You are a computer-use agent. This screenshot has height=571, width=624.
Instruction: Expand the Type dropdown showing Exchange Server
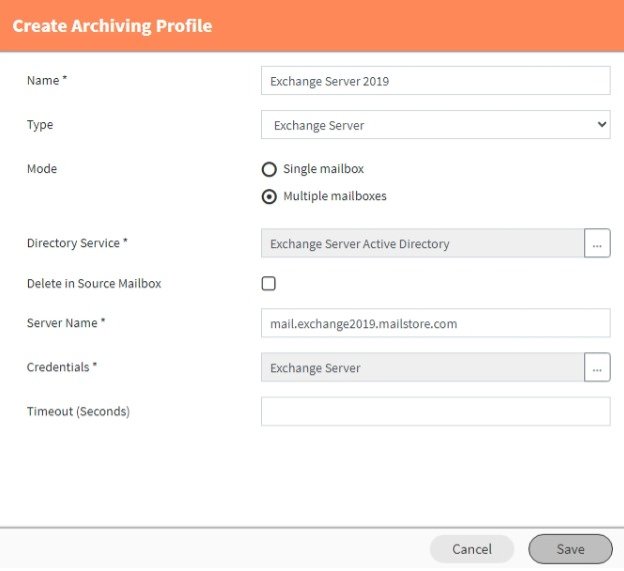tap(435, 126)
